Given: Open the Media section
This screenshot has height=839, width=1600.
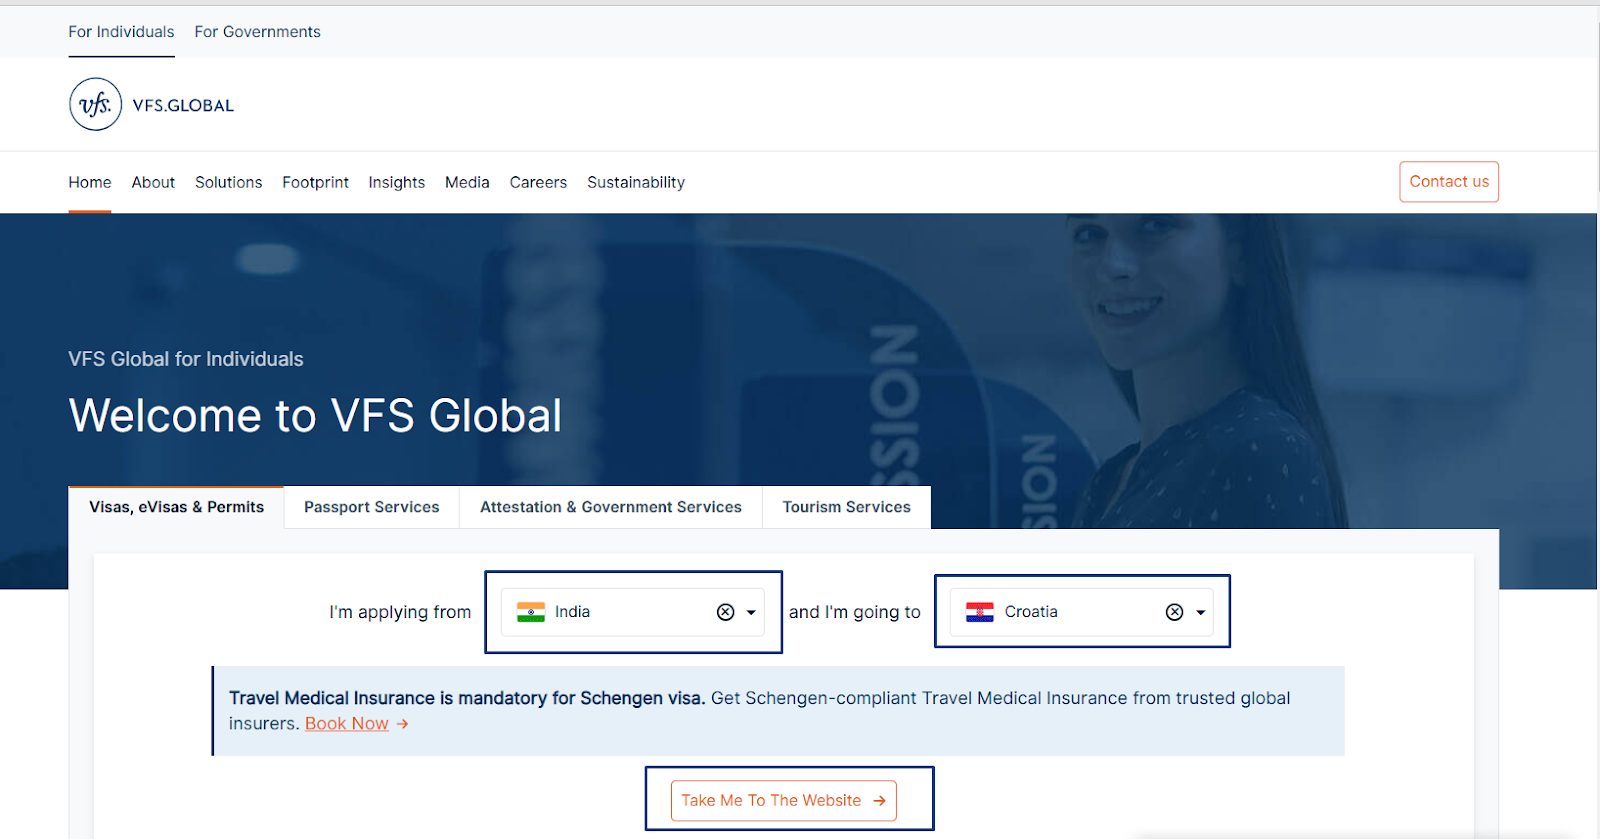Looking at the screenshot, I should point(467,182).
